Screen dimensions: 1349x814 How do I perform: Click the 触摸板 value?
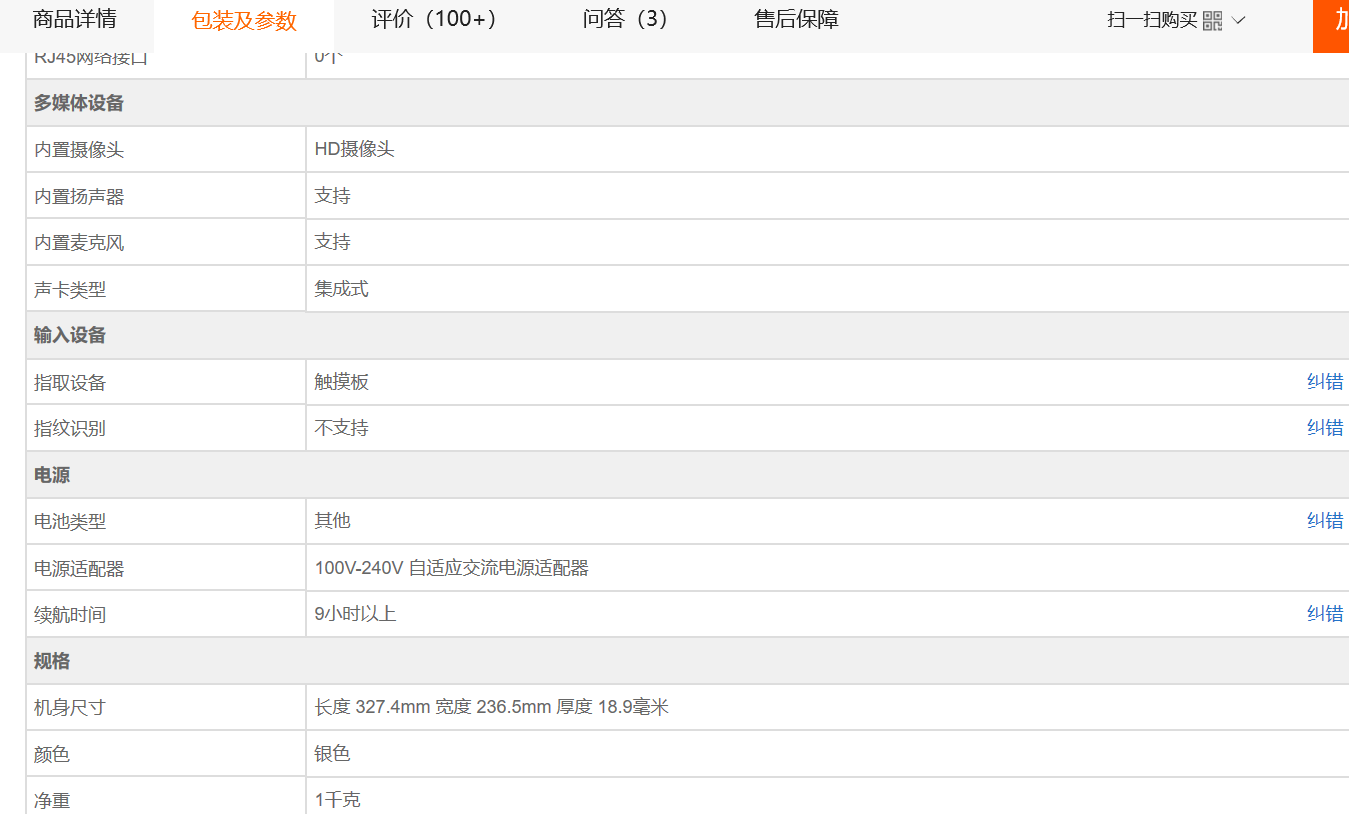coord(342,382)
